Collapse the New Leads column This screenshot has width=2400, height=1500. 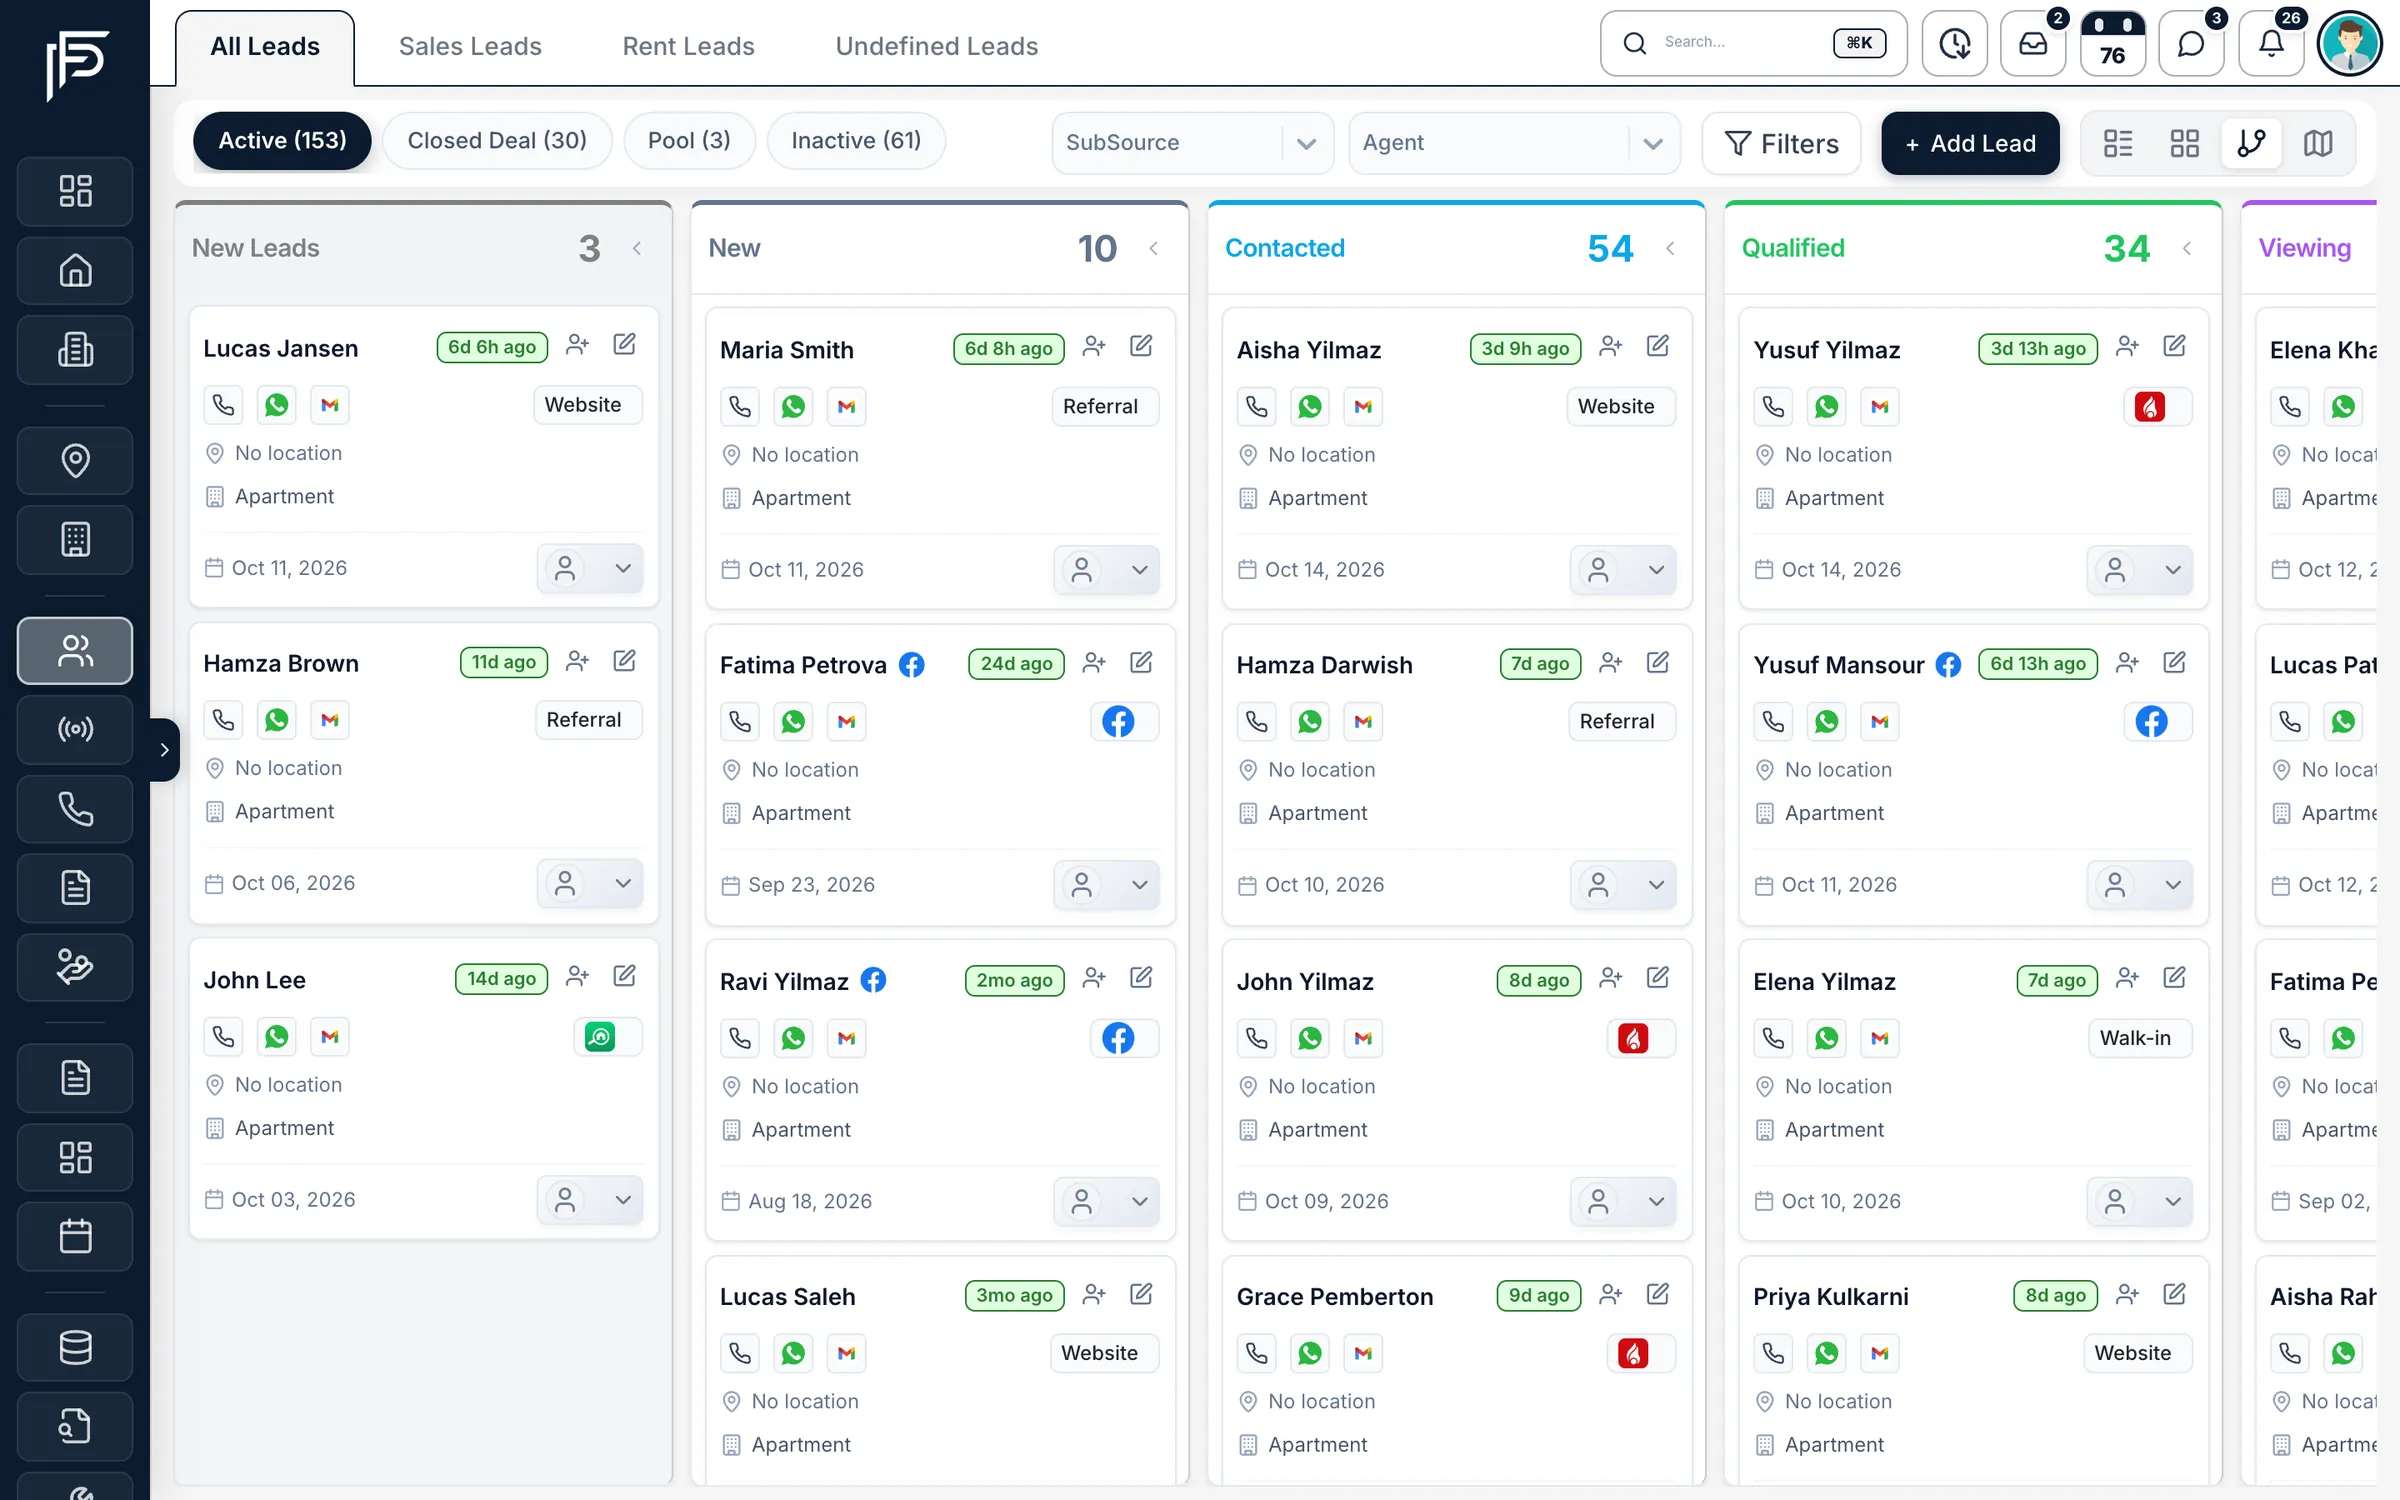click(637, 248)
